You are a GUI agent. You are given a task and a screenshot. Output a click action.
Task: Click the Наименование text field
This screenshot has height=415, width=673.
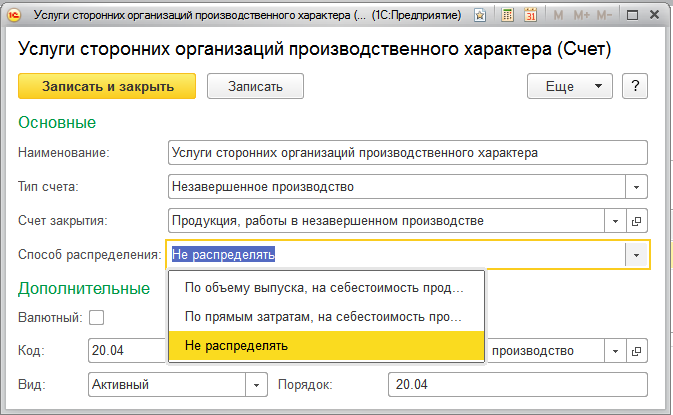pos(408,152)
